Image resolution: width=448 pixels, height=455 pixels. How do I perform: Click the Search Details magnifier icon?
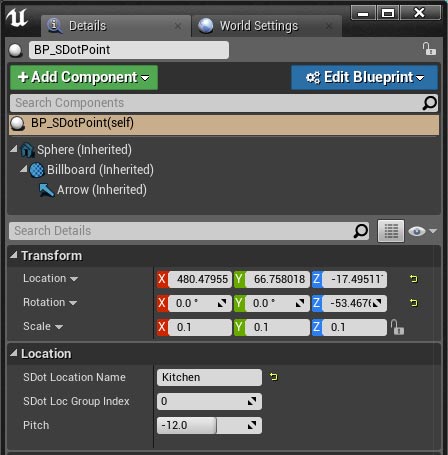click(360, 231)
